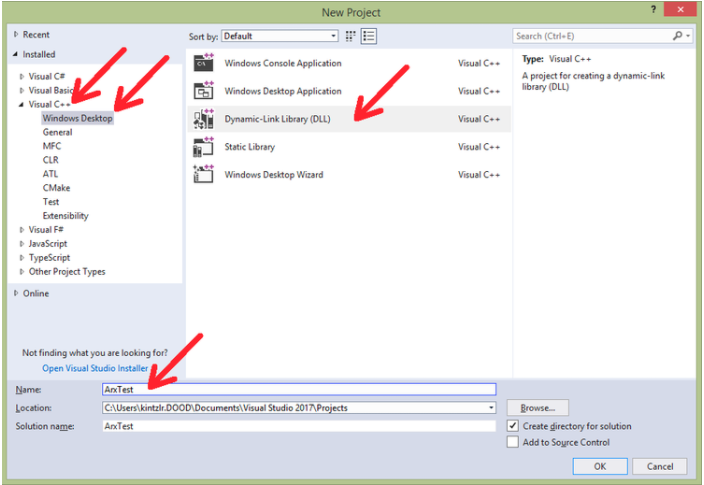Select the CMake category

pyautogui.click(x=56, y=188)
